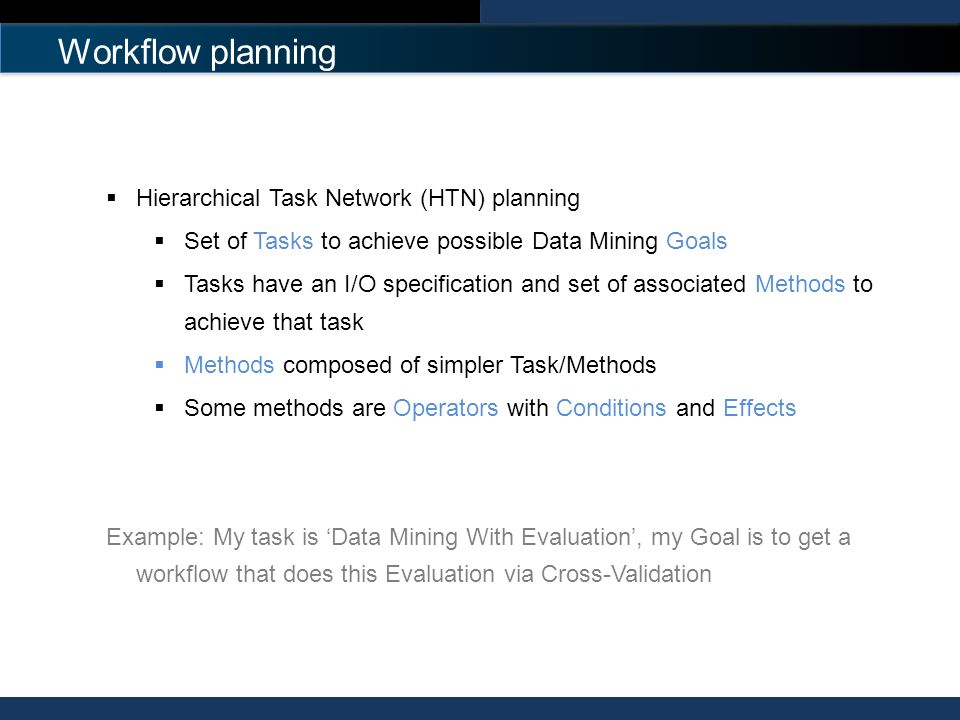The image size is (960, 720).
Task: Click the bullet before 'Set of Tasks'
Action: pos(160,241)
